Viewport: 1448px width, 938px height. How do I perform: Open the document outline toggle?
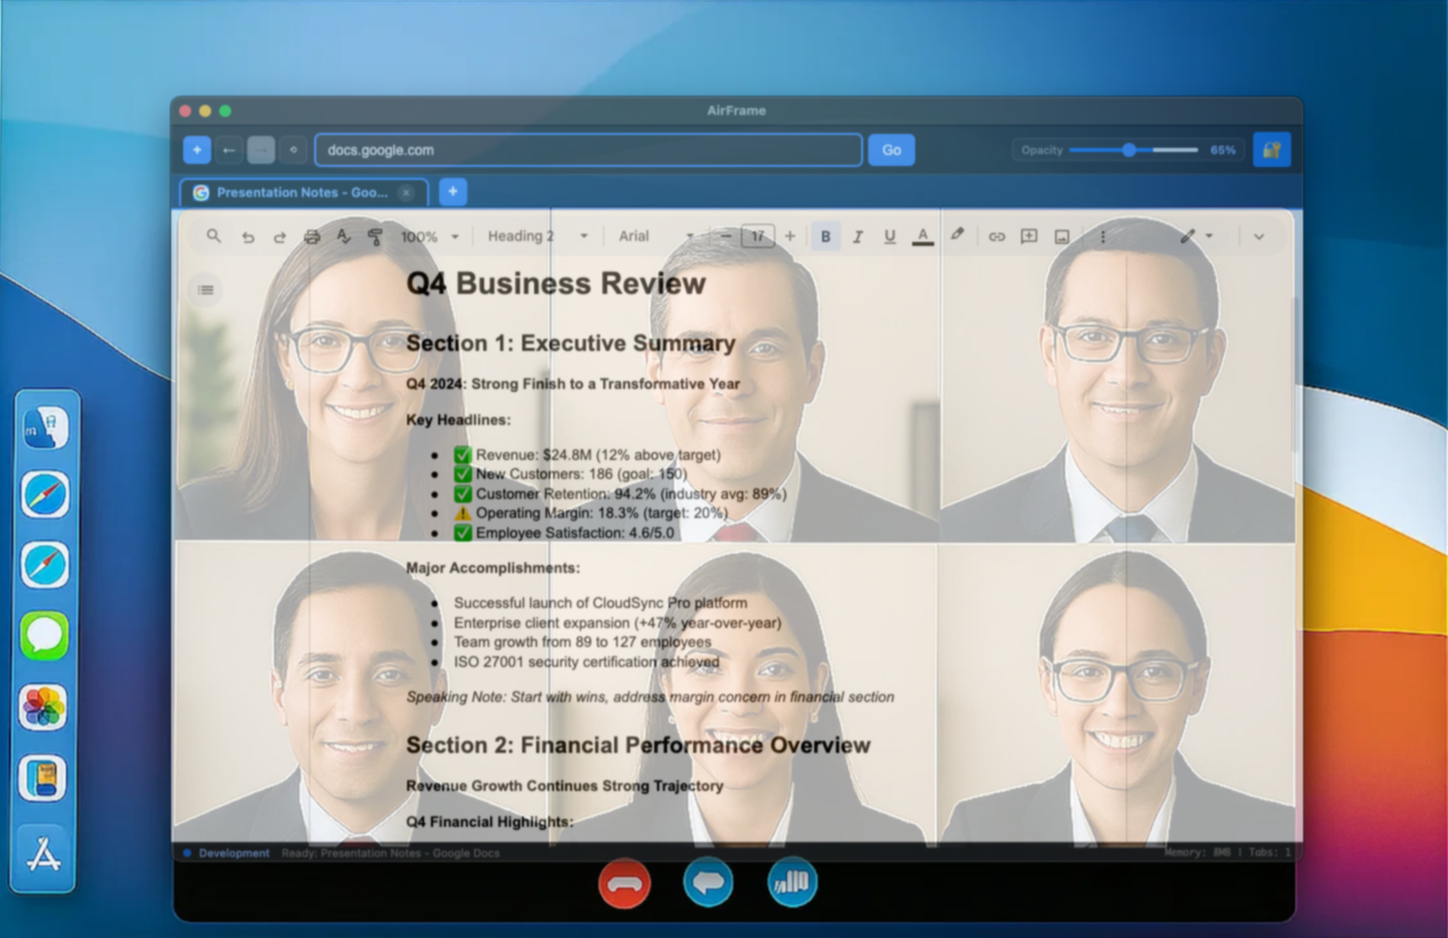pos(205,290)
